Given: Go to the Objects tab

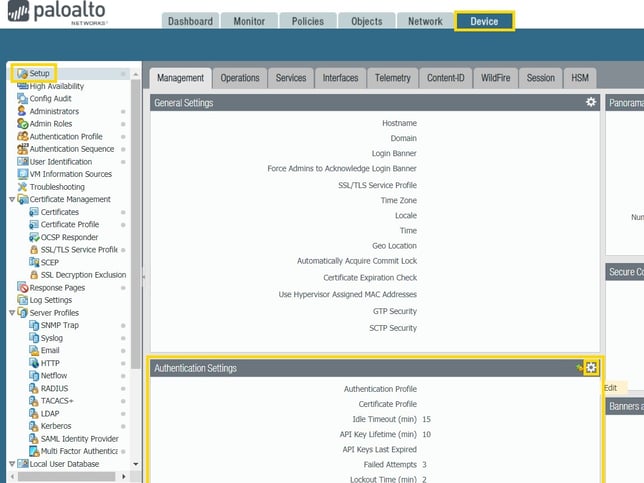Looking at the screenshot, I should [366, 21].
